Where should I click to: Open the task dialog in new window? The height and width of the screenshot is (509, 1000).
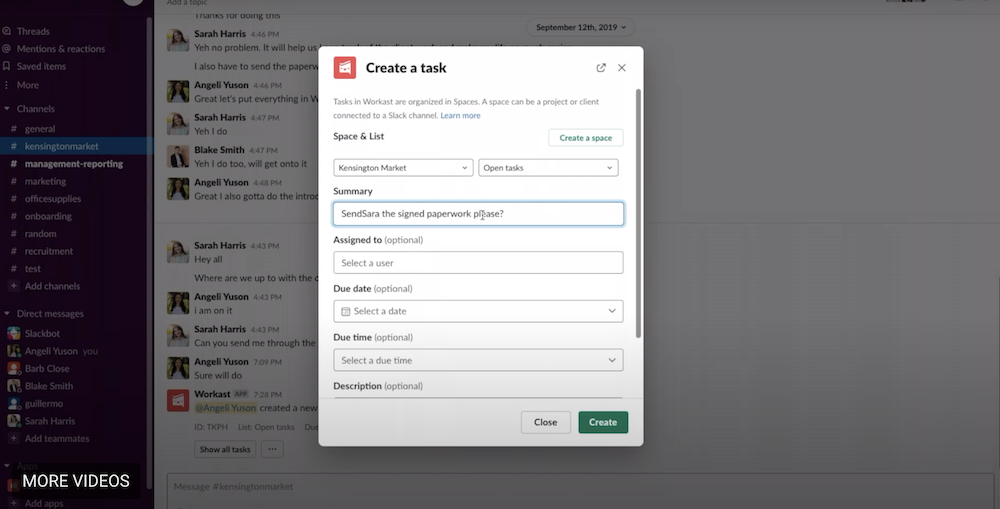tap(601, 68)
